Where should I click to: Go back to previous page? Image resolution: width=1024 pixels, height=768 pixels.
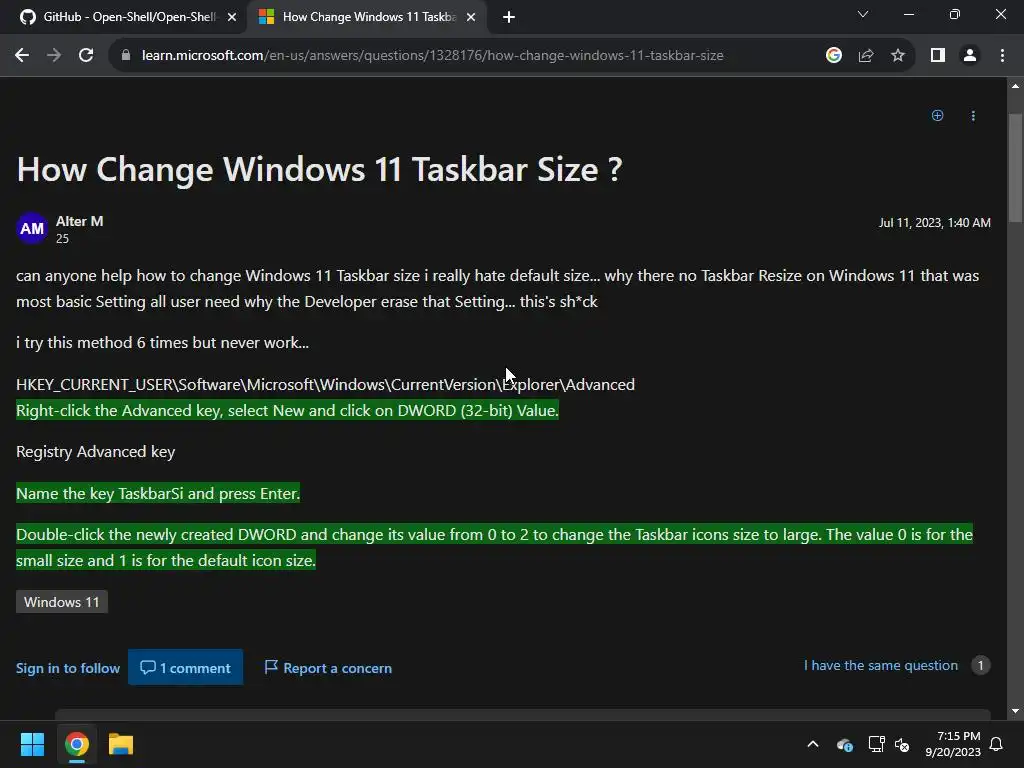tap(22, 56)
